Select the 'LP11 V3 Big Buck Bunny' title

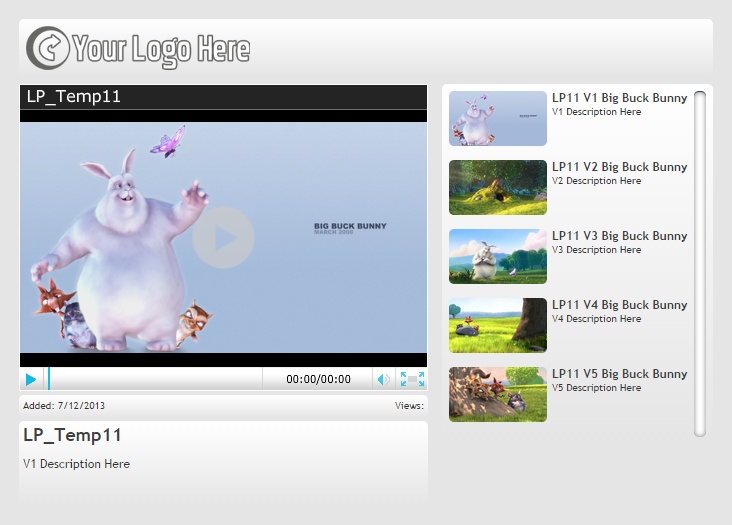pyautogui.click(x=619, y=236)
